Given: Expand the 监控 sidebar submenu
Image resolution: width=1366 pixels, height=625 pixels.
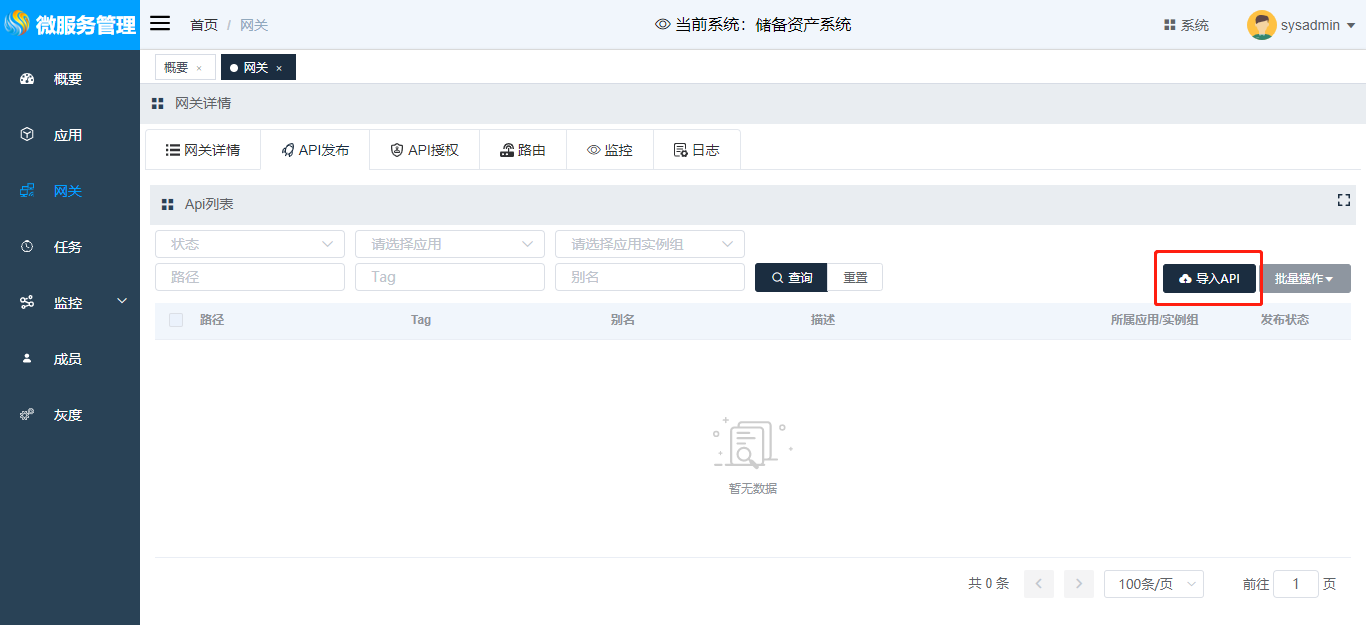Looking at the screenshot, I should (x=70, y=303).
